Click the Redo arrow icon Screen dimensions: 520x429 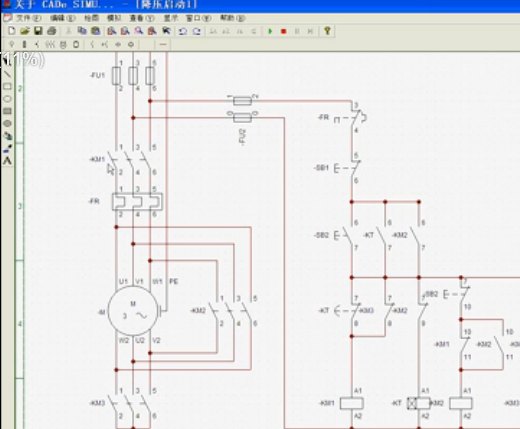(197, 31)
